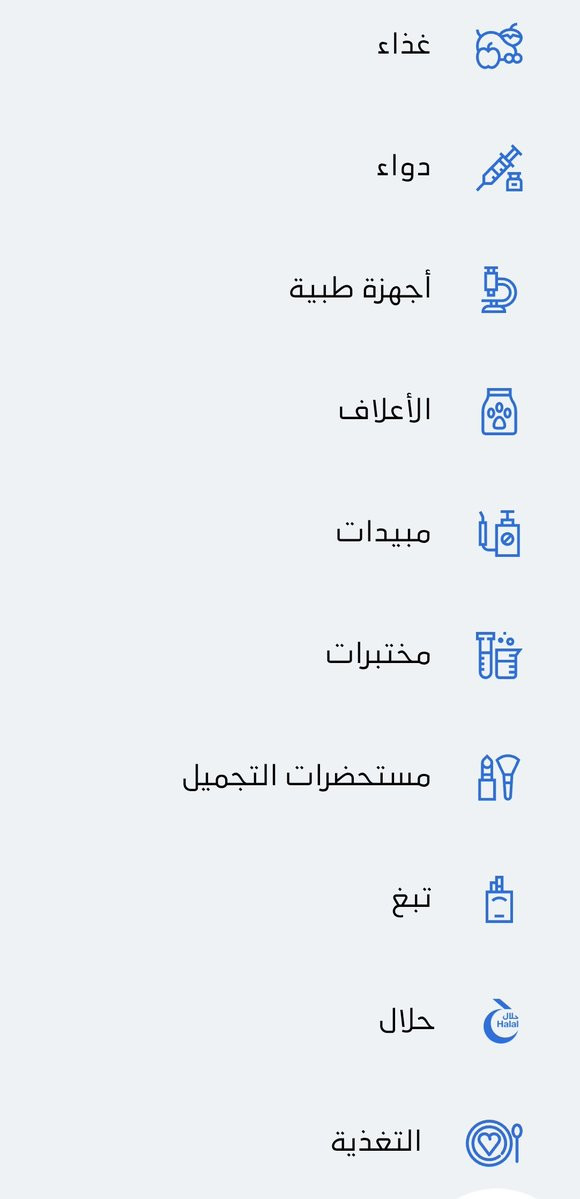The height and width of the screenshot is (1199, 580).
Task: Open the Halal crescent icon
Action: pos(500,1021)
